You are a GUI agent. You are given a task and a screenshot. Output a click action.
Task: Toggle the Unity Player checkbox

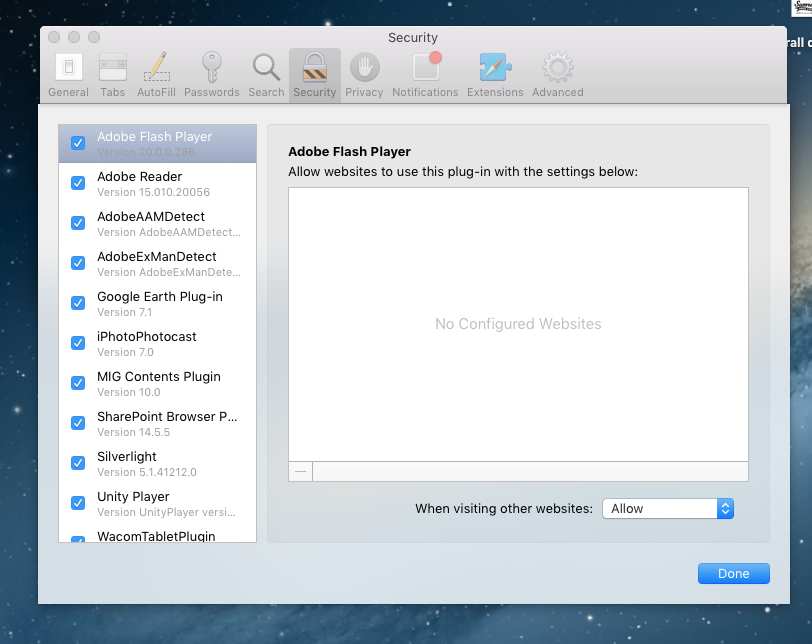click(78, 503)
